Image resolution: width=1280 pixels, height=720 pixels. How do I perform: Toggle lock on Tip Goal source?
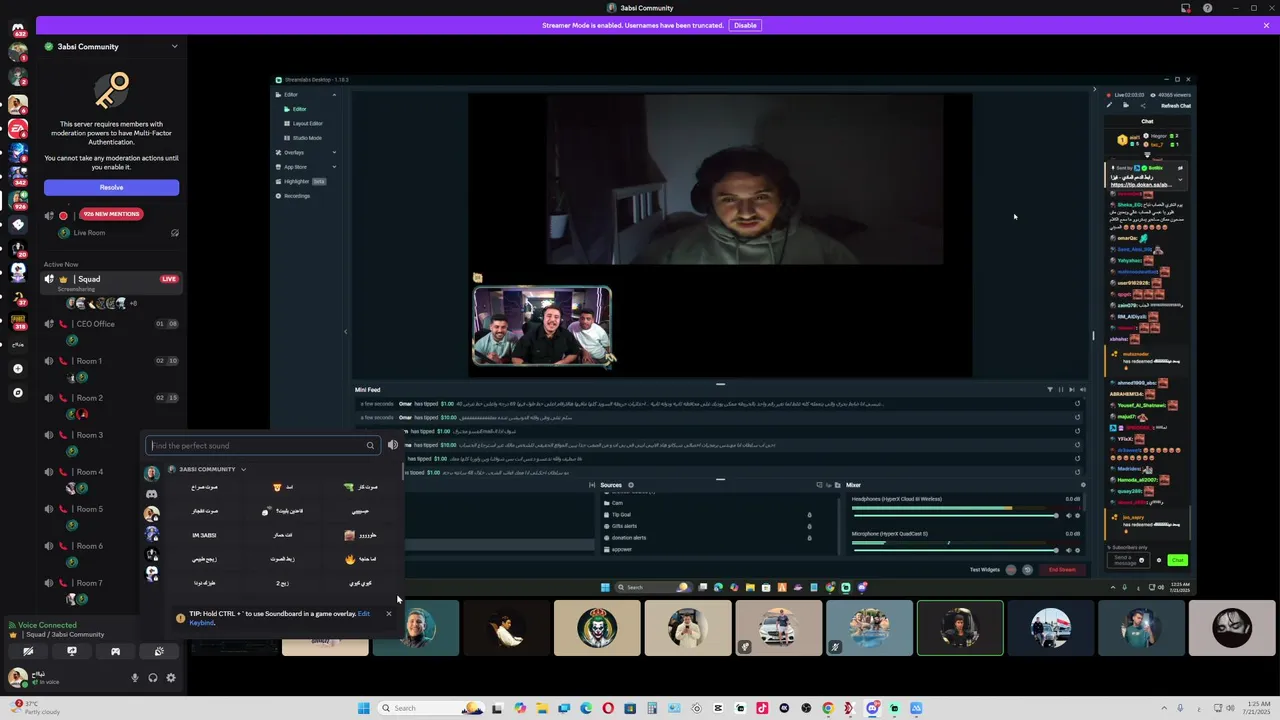pyautogui.click(x=809, y=515)
